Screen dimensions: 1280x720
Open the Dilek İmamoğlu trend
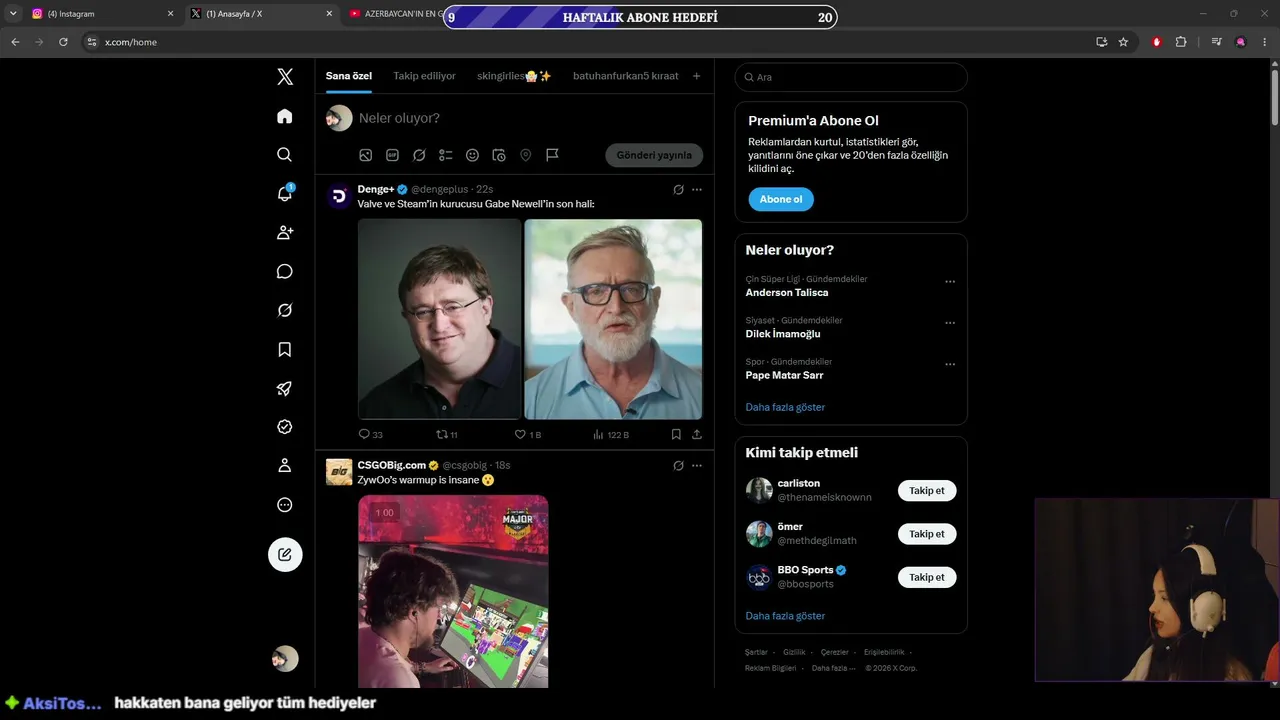(783, 334)
